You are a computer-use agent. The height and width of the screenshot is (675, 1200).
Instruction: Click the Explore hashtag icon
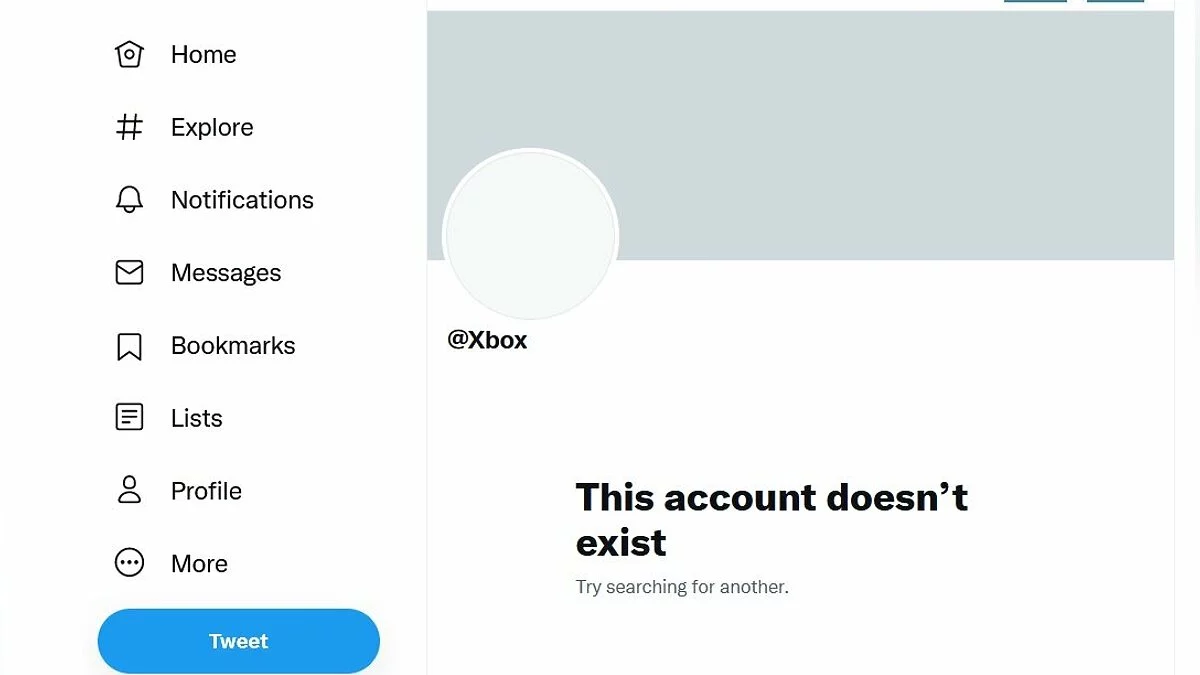pyautogui.click(x=129, y=127)
